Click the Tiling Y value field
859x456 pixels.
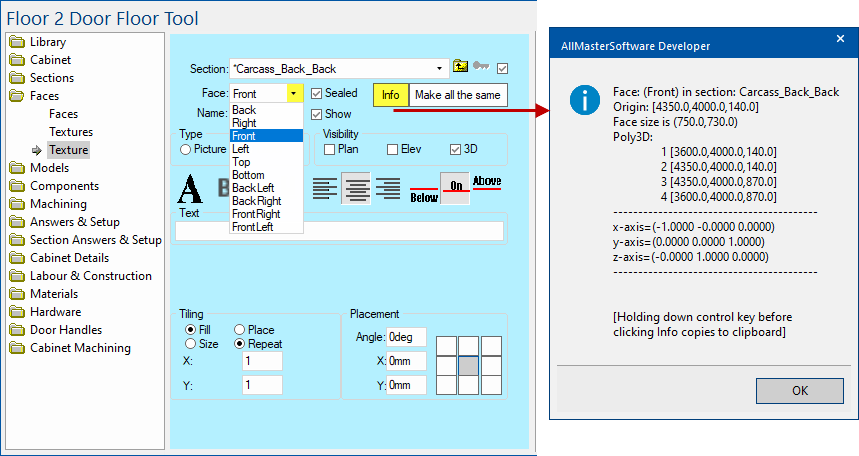262,385
